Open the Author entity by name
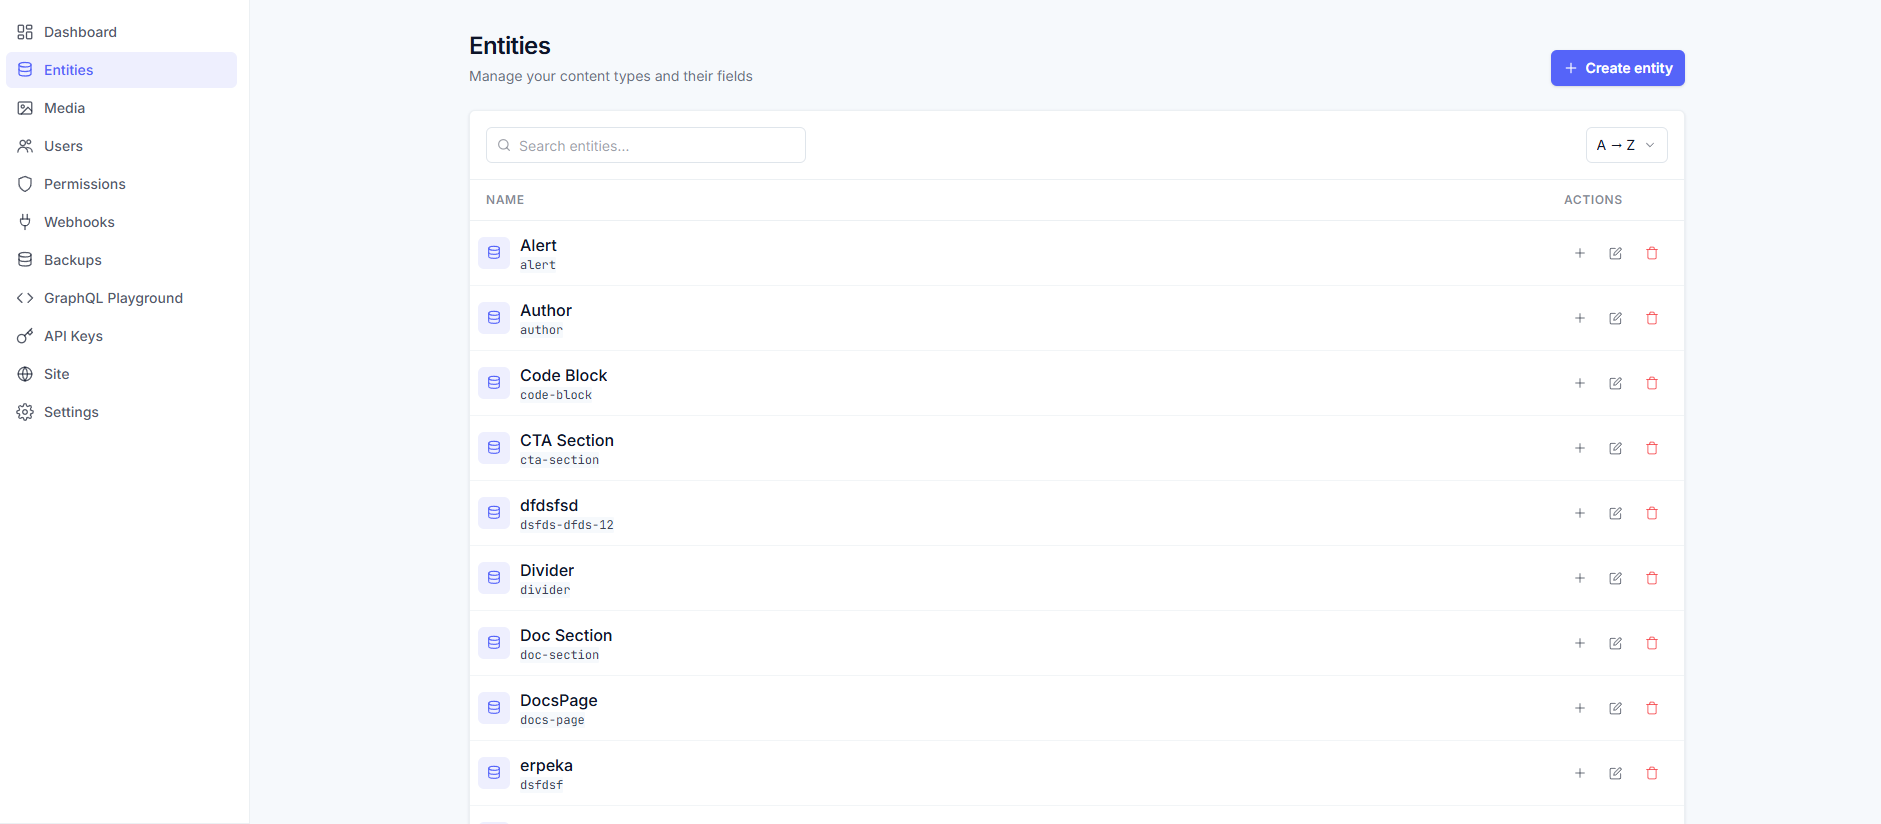1881x824 pixels. click(546, 311)
